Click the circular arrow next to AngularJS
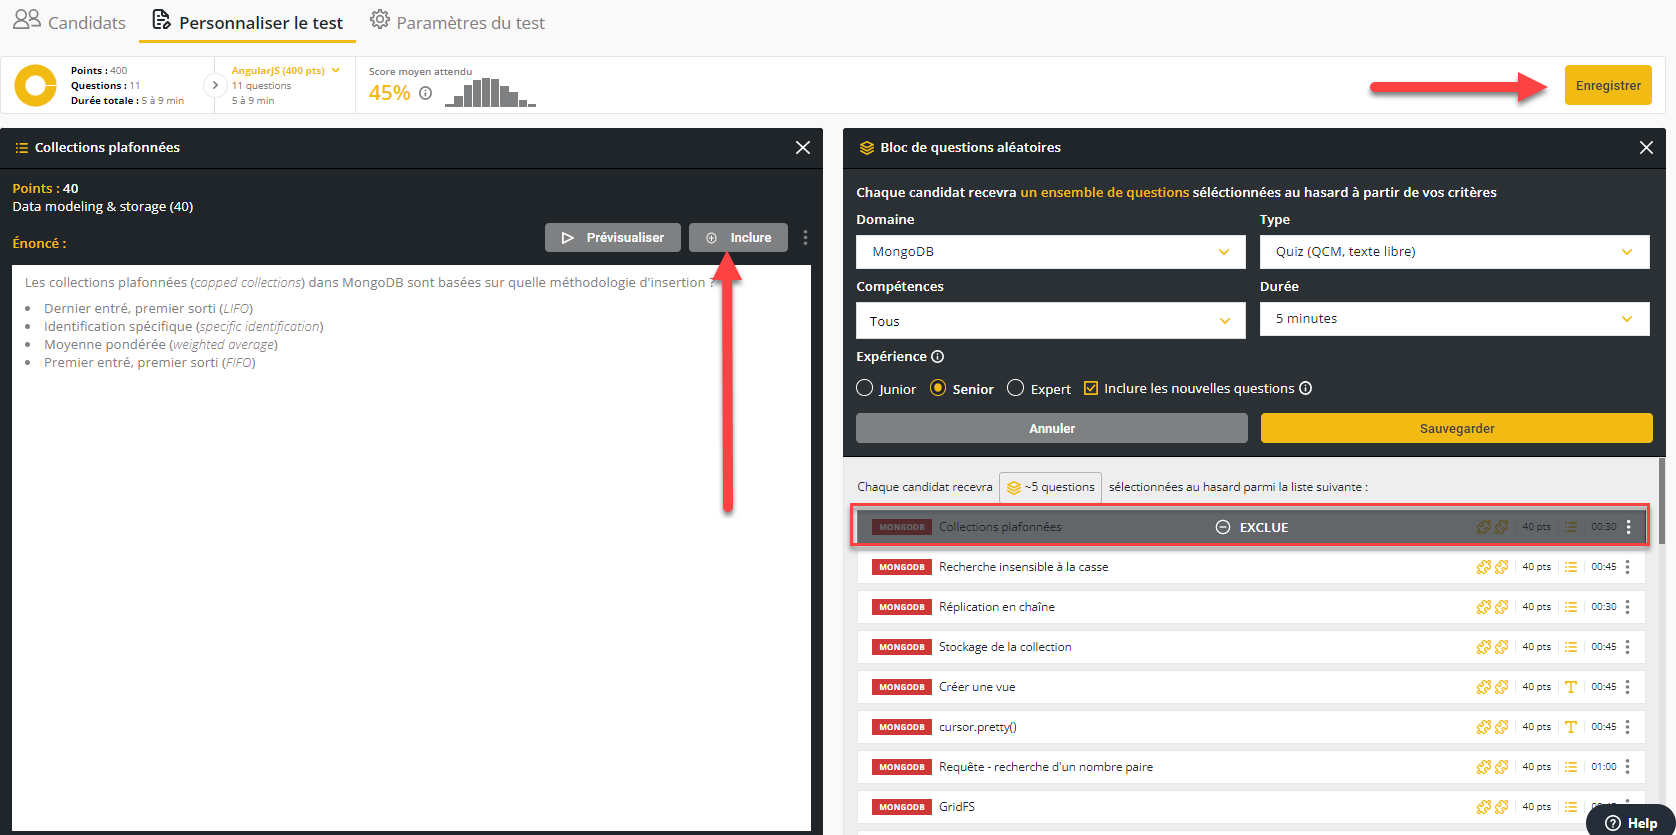 [214, 86]
